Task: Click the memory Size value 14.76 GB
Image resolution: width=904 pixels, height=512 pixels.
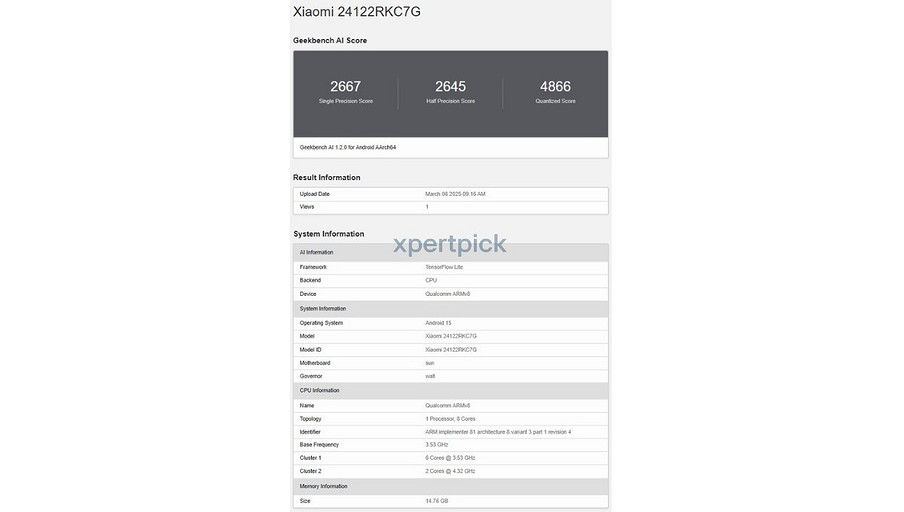Action: (437, 501)
